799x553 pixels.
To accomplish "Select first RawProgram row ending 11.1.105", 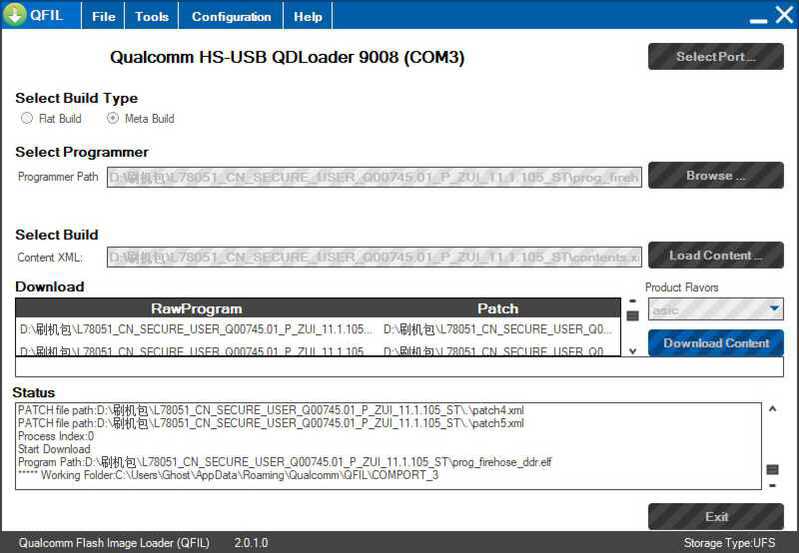I will tap(196, 330).
